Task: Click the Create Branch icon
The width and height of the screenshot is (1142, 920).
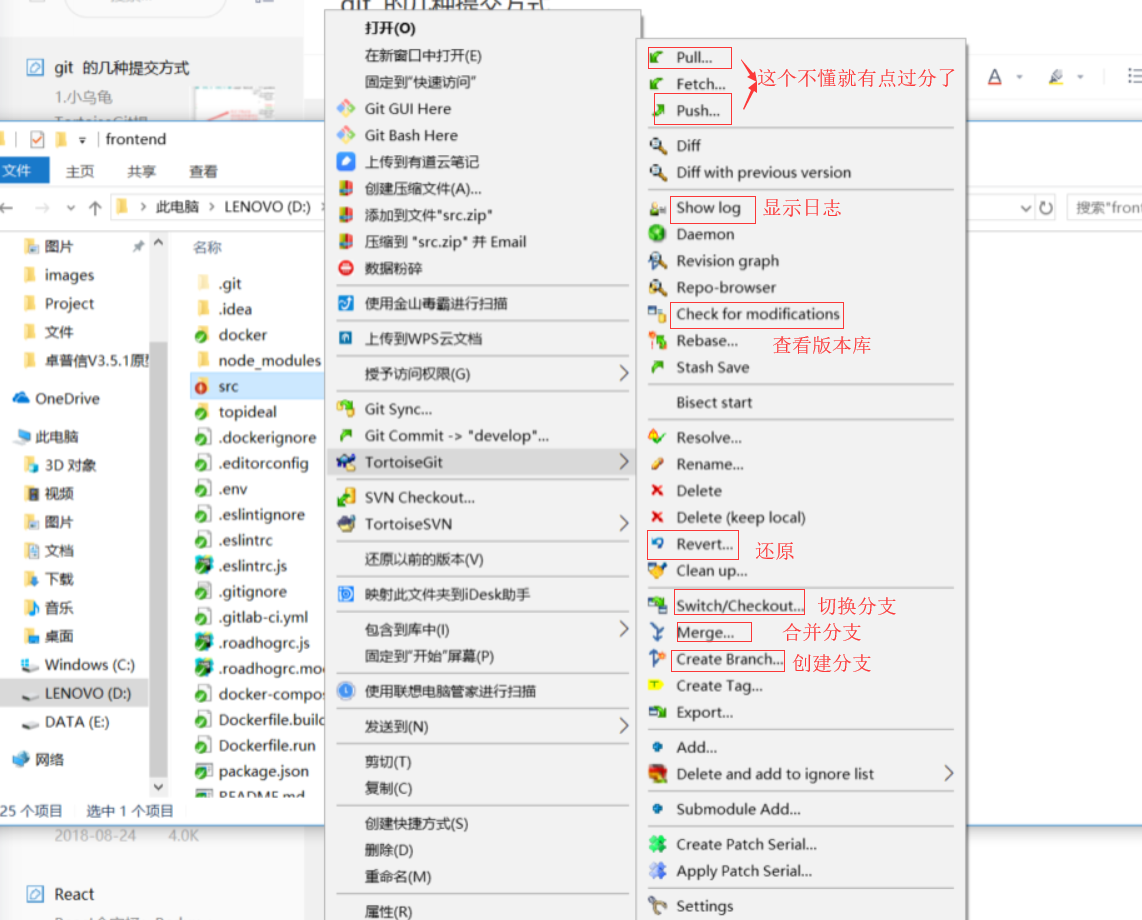Action: coord(658,659)
